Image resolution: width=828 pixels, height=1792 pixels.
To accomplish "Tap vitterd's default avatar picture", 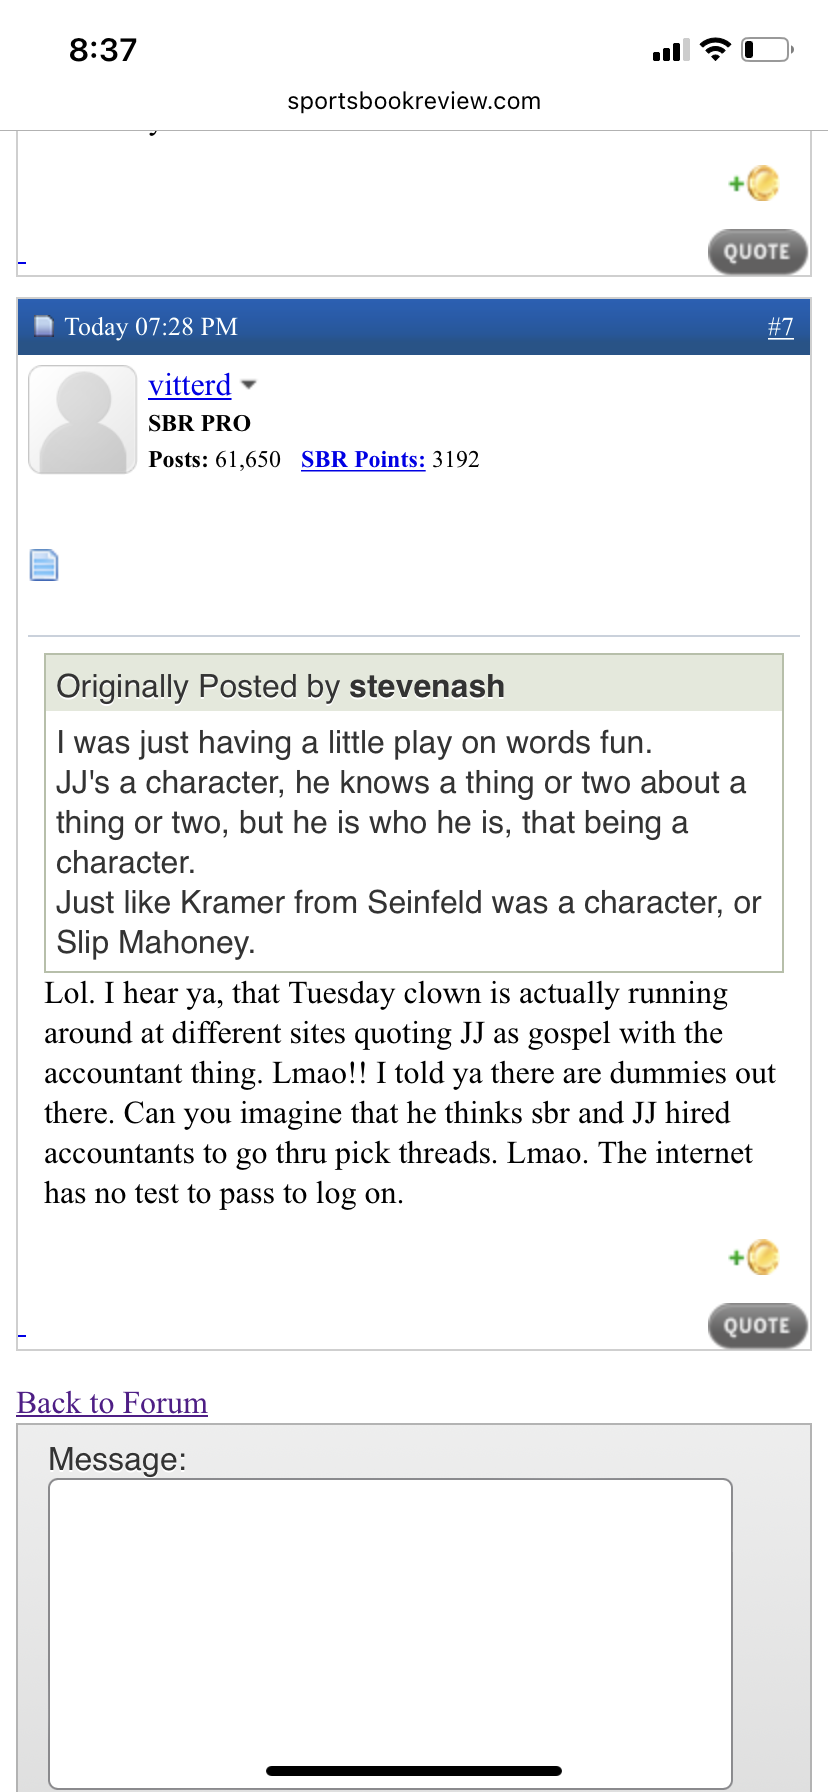I will pos(82,419).
